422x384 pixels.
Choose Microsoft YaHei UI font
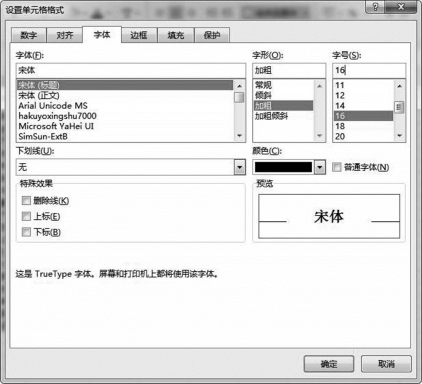click(125, 126)
